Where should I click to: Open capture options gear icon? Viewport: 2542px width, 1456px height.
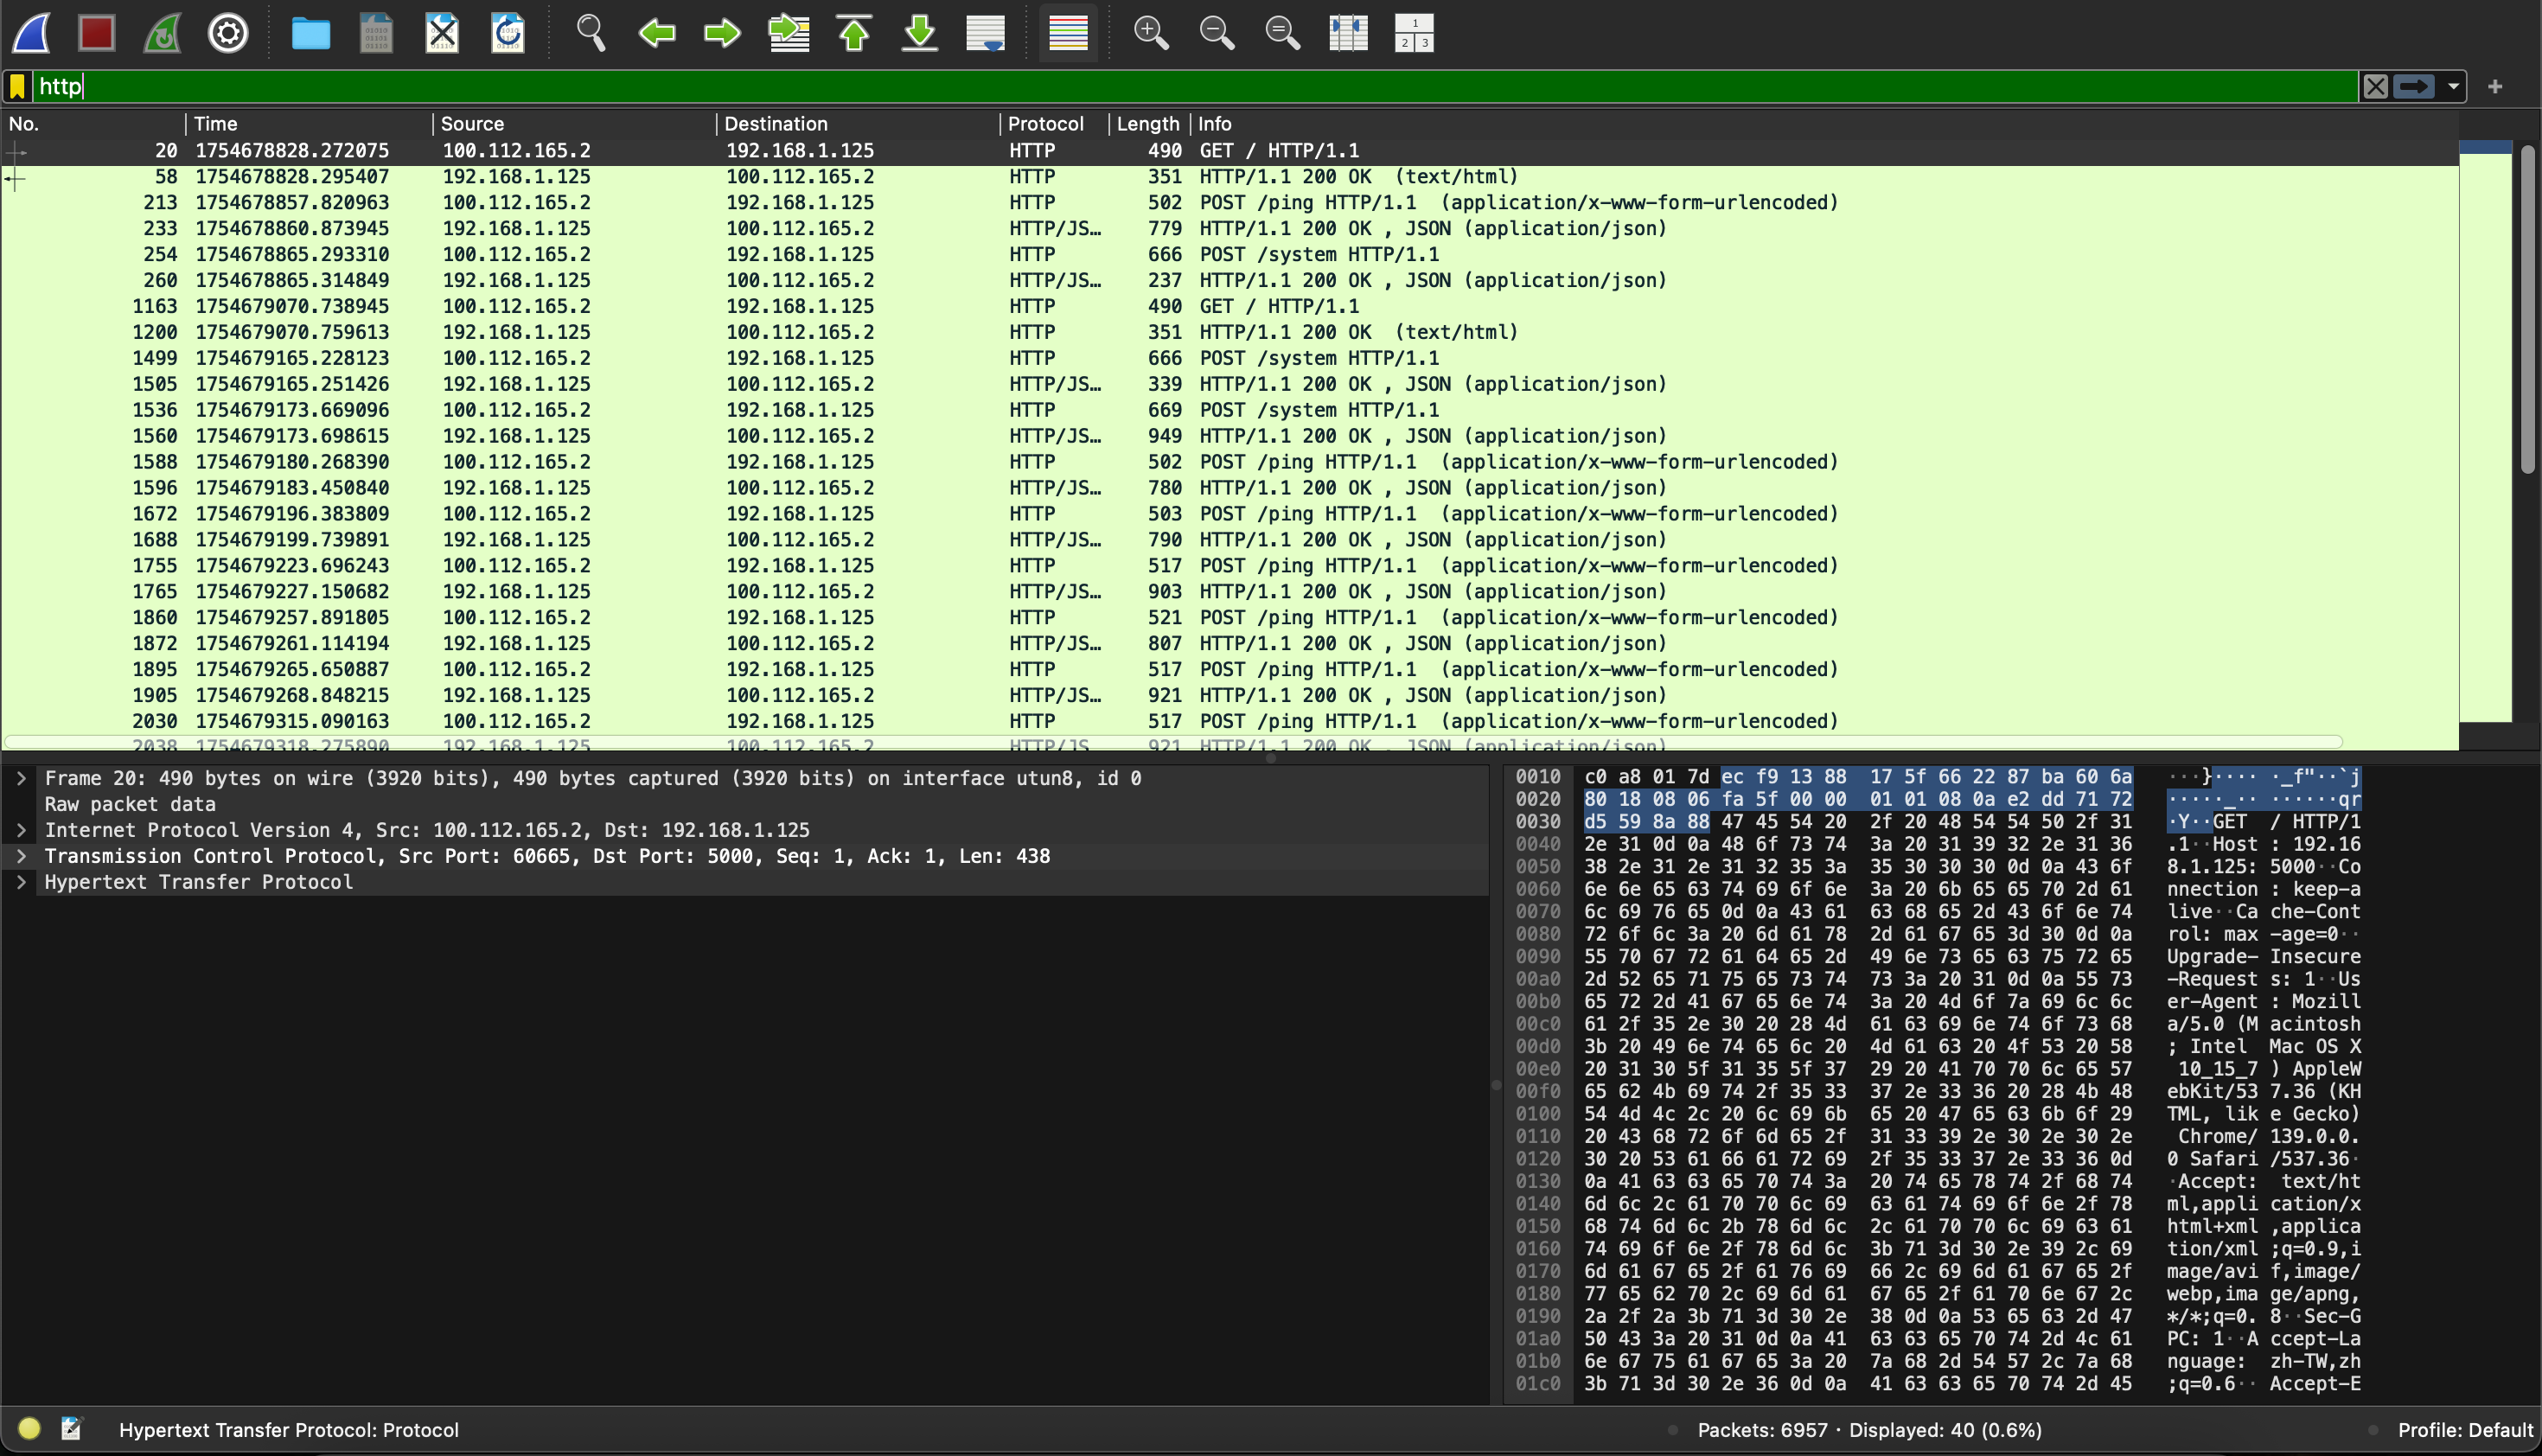pos(228,33)
